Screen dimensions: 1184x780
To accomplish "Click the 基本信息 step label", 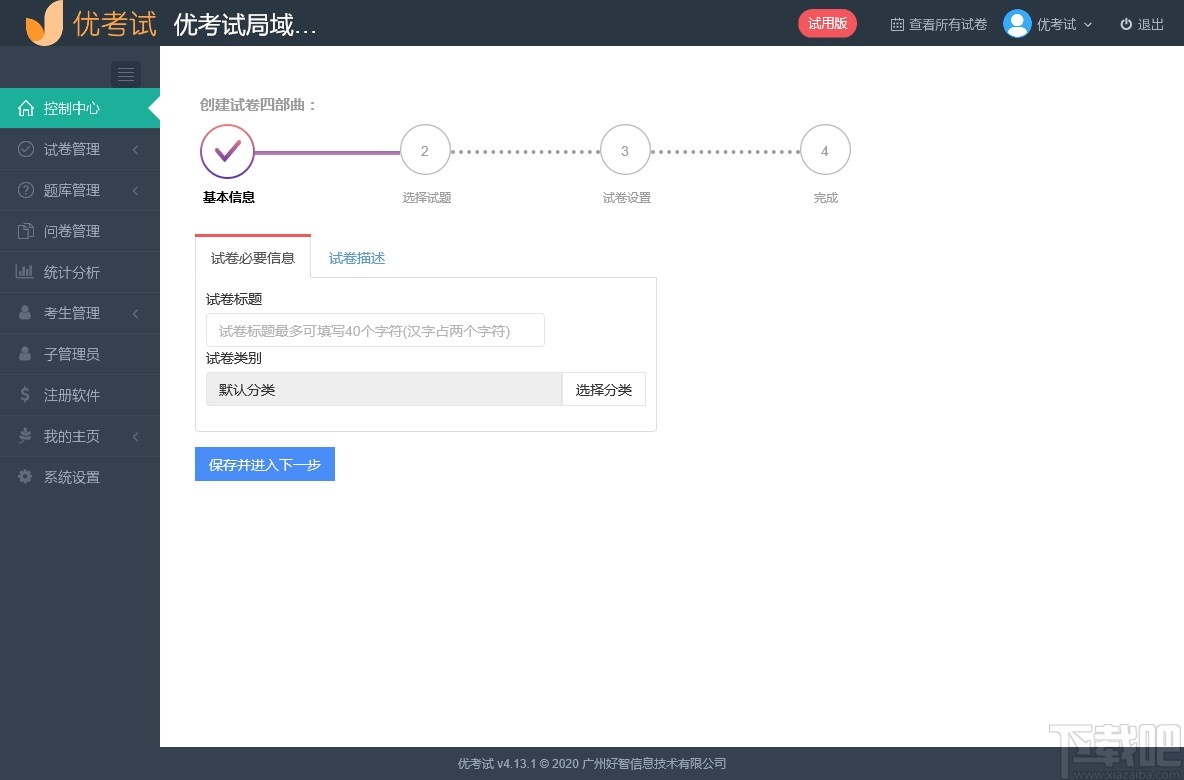I will 229,197.
